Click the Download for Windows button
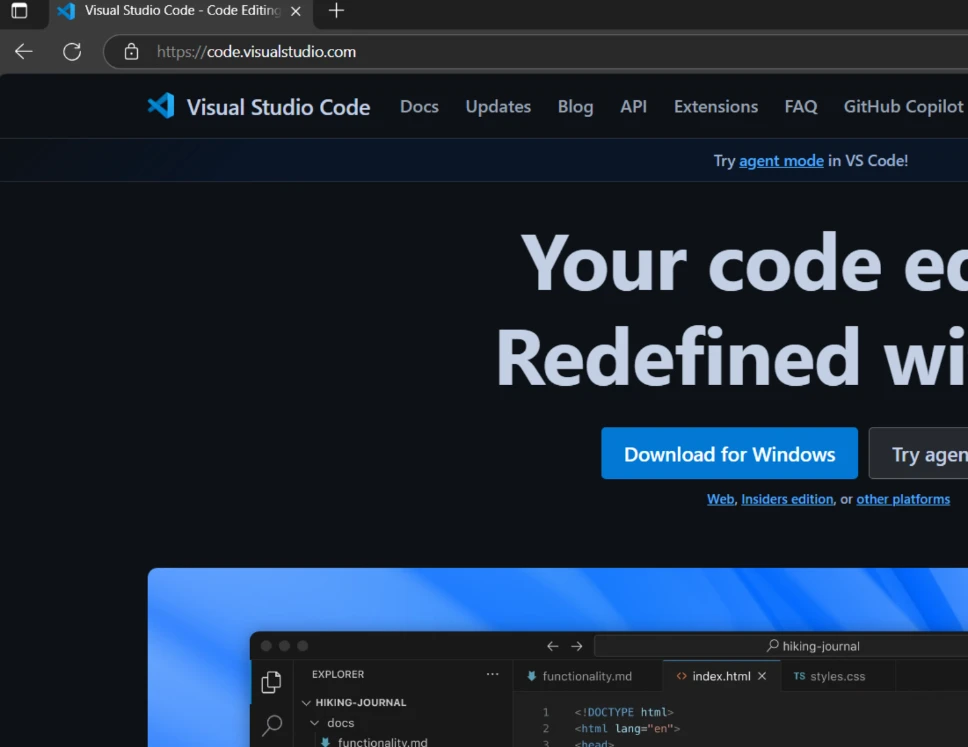Viewport: 968px width, 747px height. click(x=729, y=454)
